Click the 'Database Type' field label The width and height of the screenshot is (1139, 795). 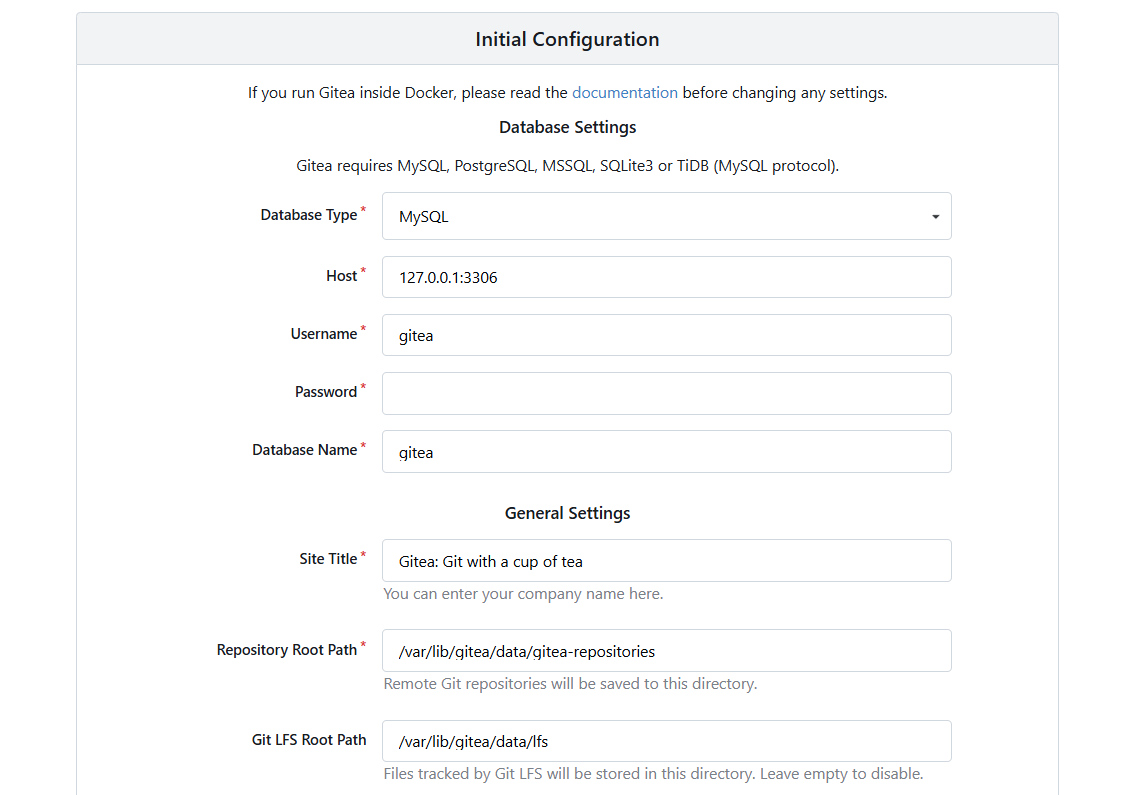(x=308, y=215)
